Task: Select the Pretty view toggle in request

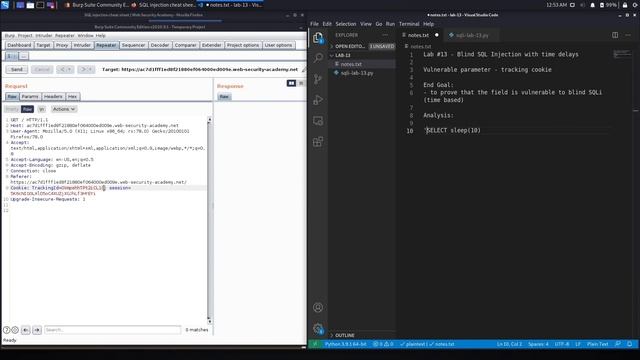Action: (x=12, y=109)
